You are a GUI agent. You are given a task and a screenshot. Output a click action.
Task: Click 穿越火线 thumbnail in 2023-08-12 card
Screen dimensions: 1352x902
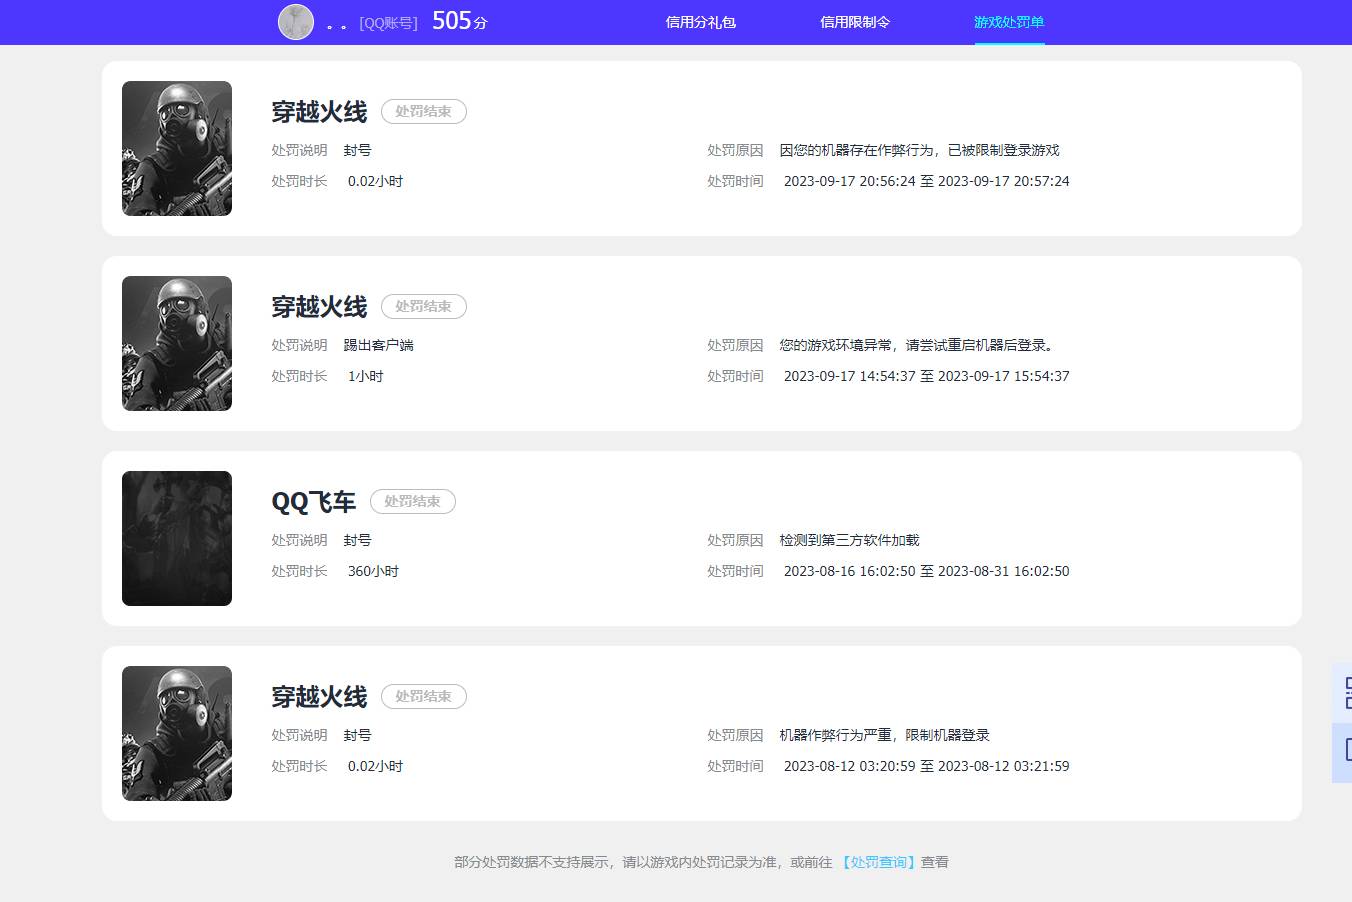(x=177, y=733)
